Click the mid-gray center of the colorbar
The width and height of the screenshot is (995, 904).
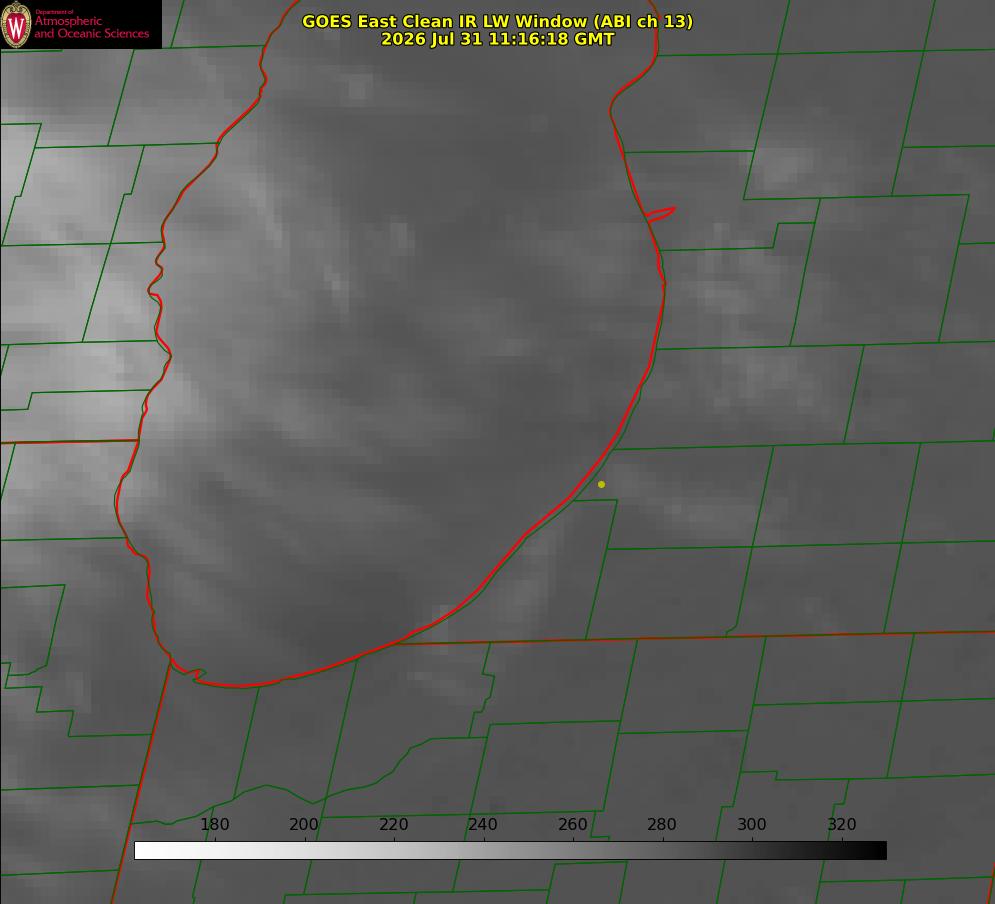click(x=510, y=851)
